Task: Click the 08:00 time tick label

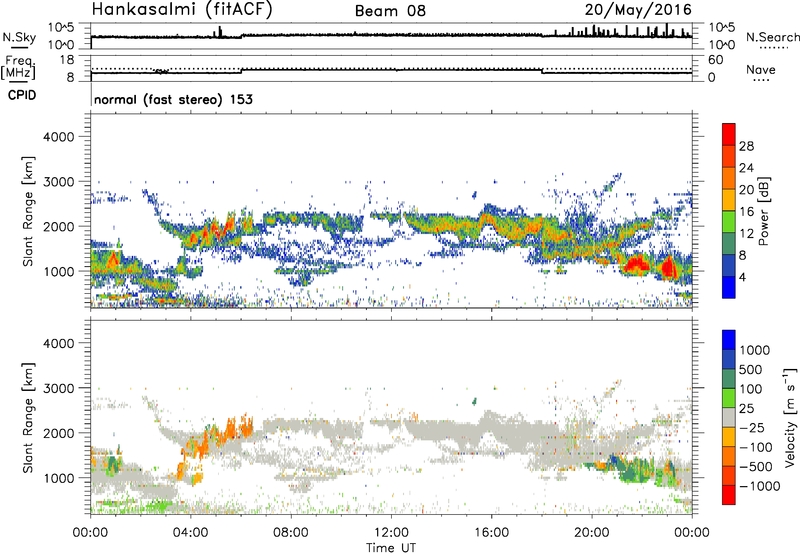Action: pyautogui.click(x=291, y=533)
